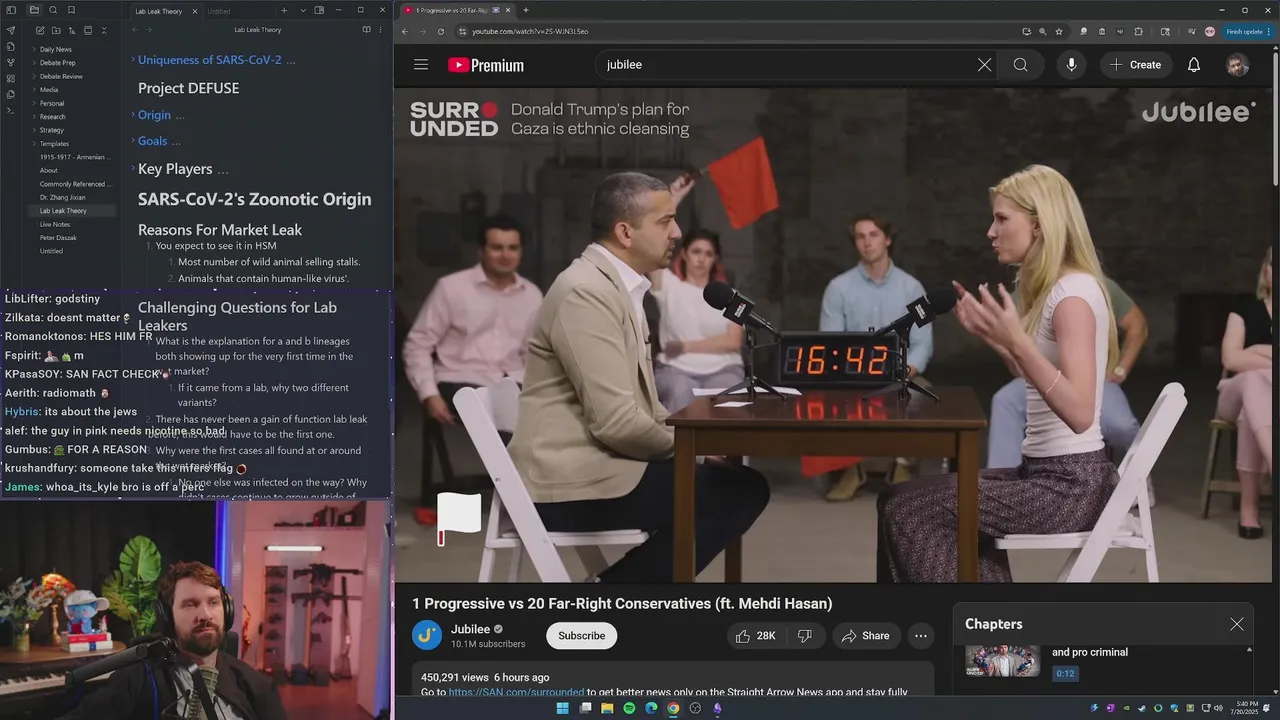Open a new Chrome tab

pos(526,10)
